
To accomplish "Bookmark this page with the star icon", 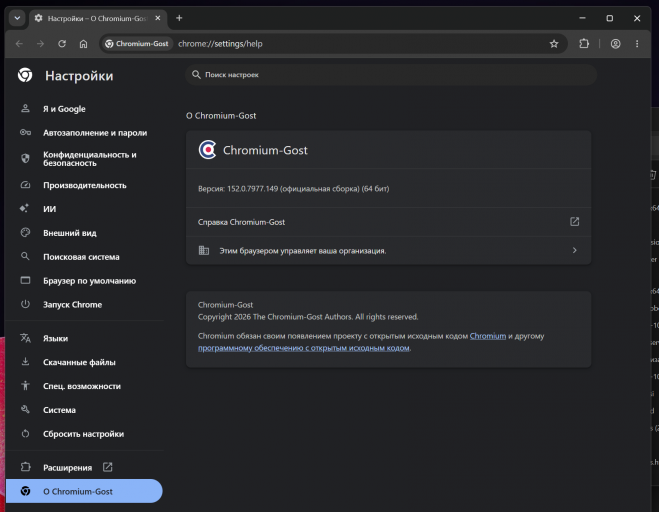I will (x=554, y=44).
